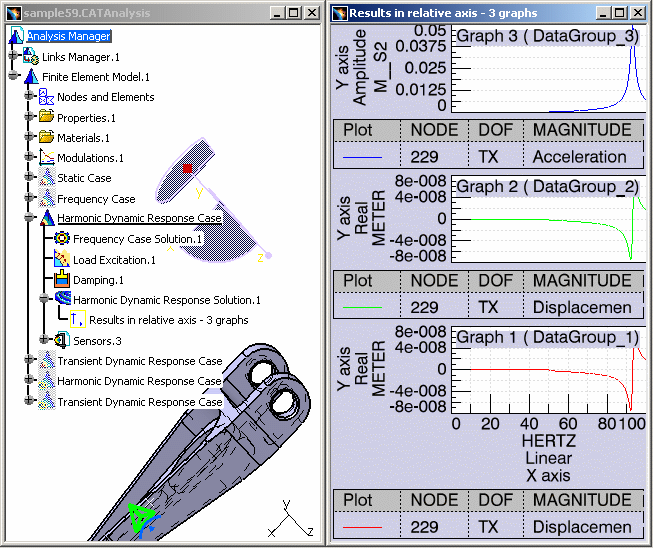Select Frequency Case Solution.1 in the tree
Image resolution: width=653 pixels, height=548 pixels.
[137, 239]
